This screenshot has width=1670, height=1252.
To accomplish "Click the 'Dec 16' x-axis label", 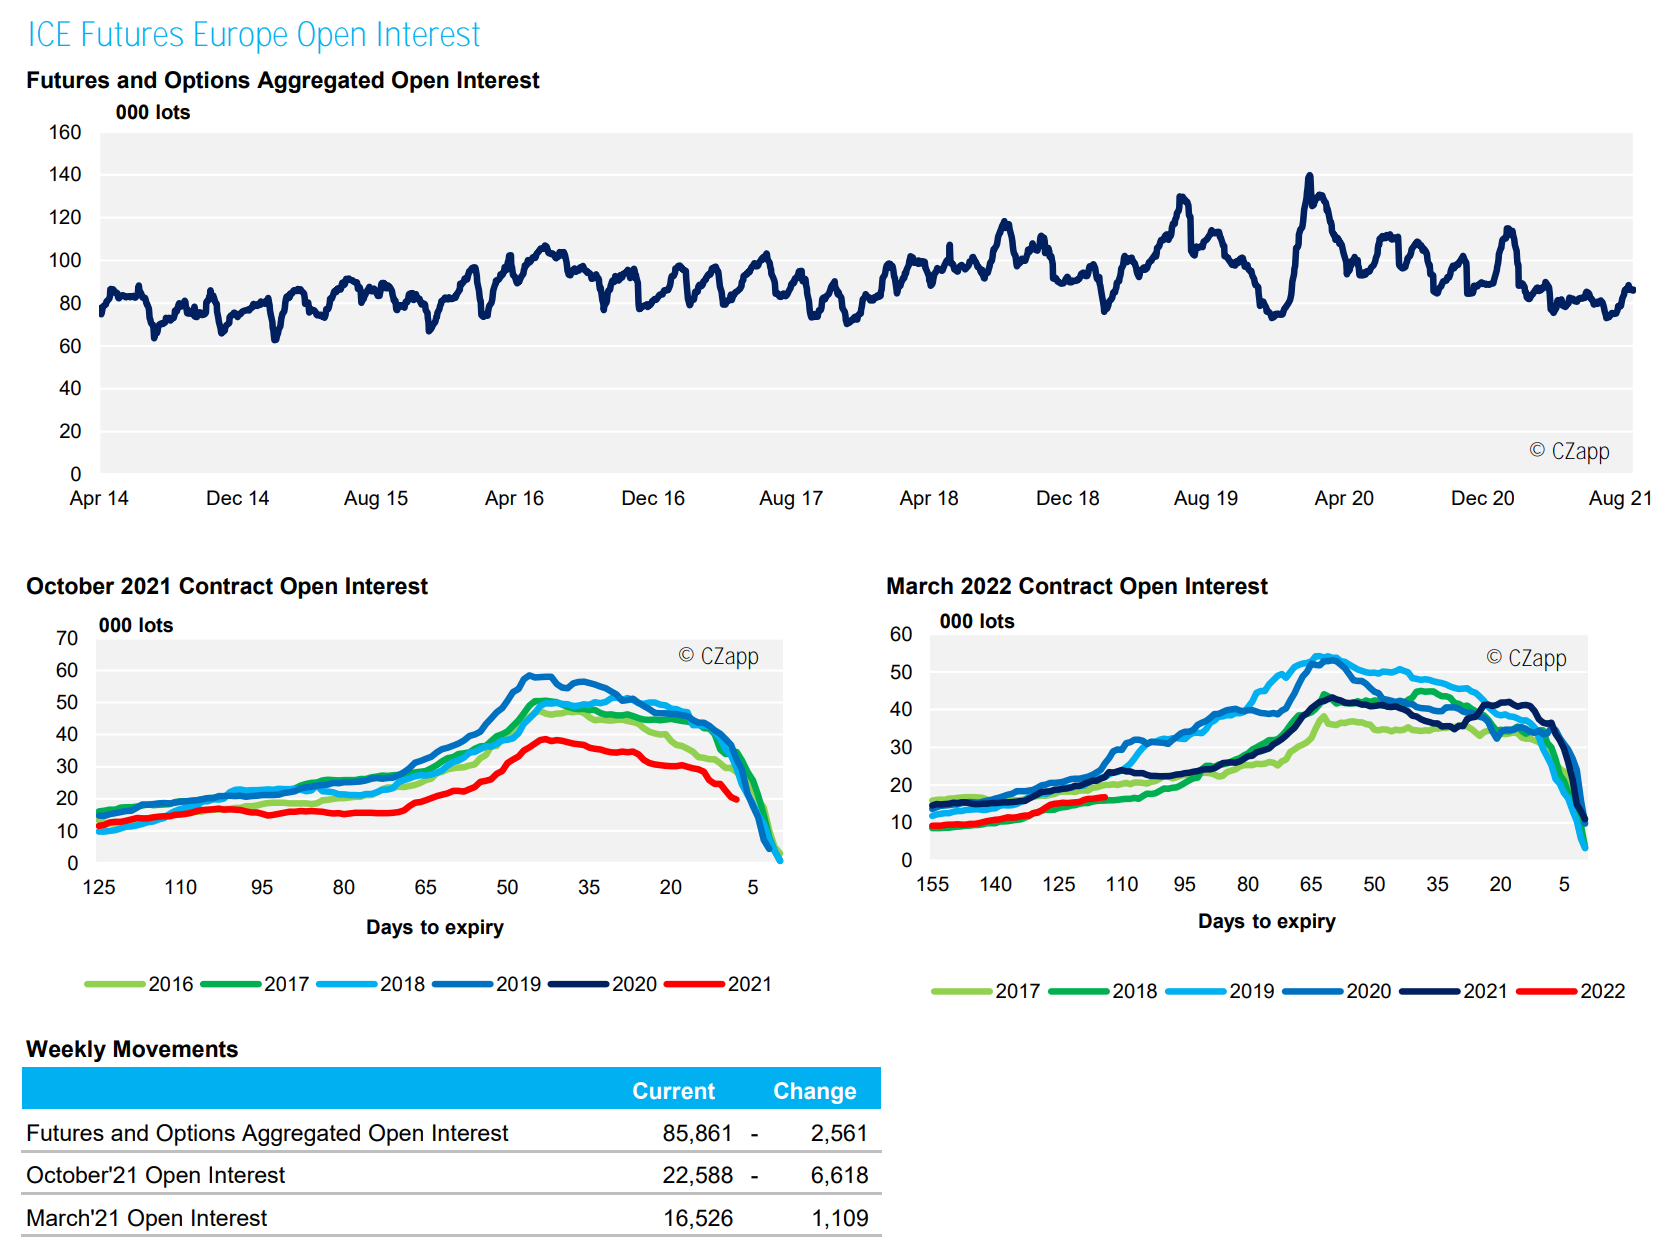I will (653, 498).
